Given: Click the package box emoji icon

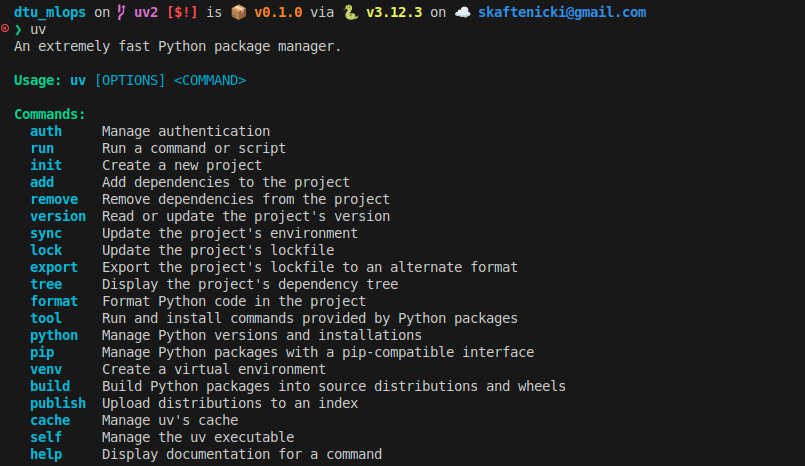Looking at the screenshot, I should coord(236,13).
